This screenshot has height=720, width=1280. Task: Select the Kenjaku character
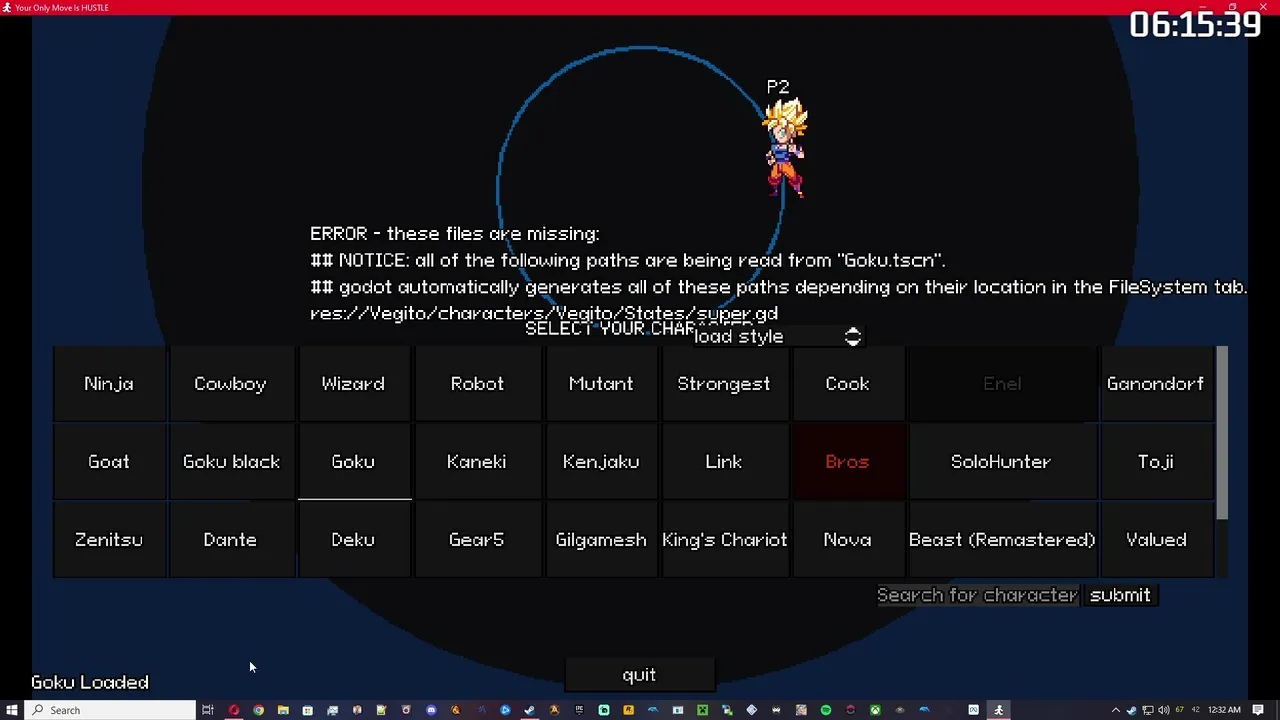point(601,462)
